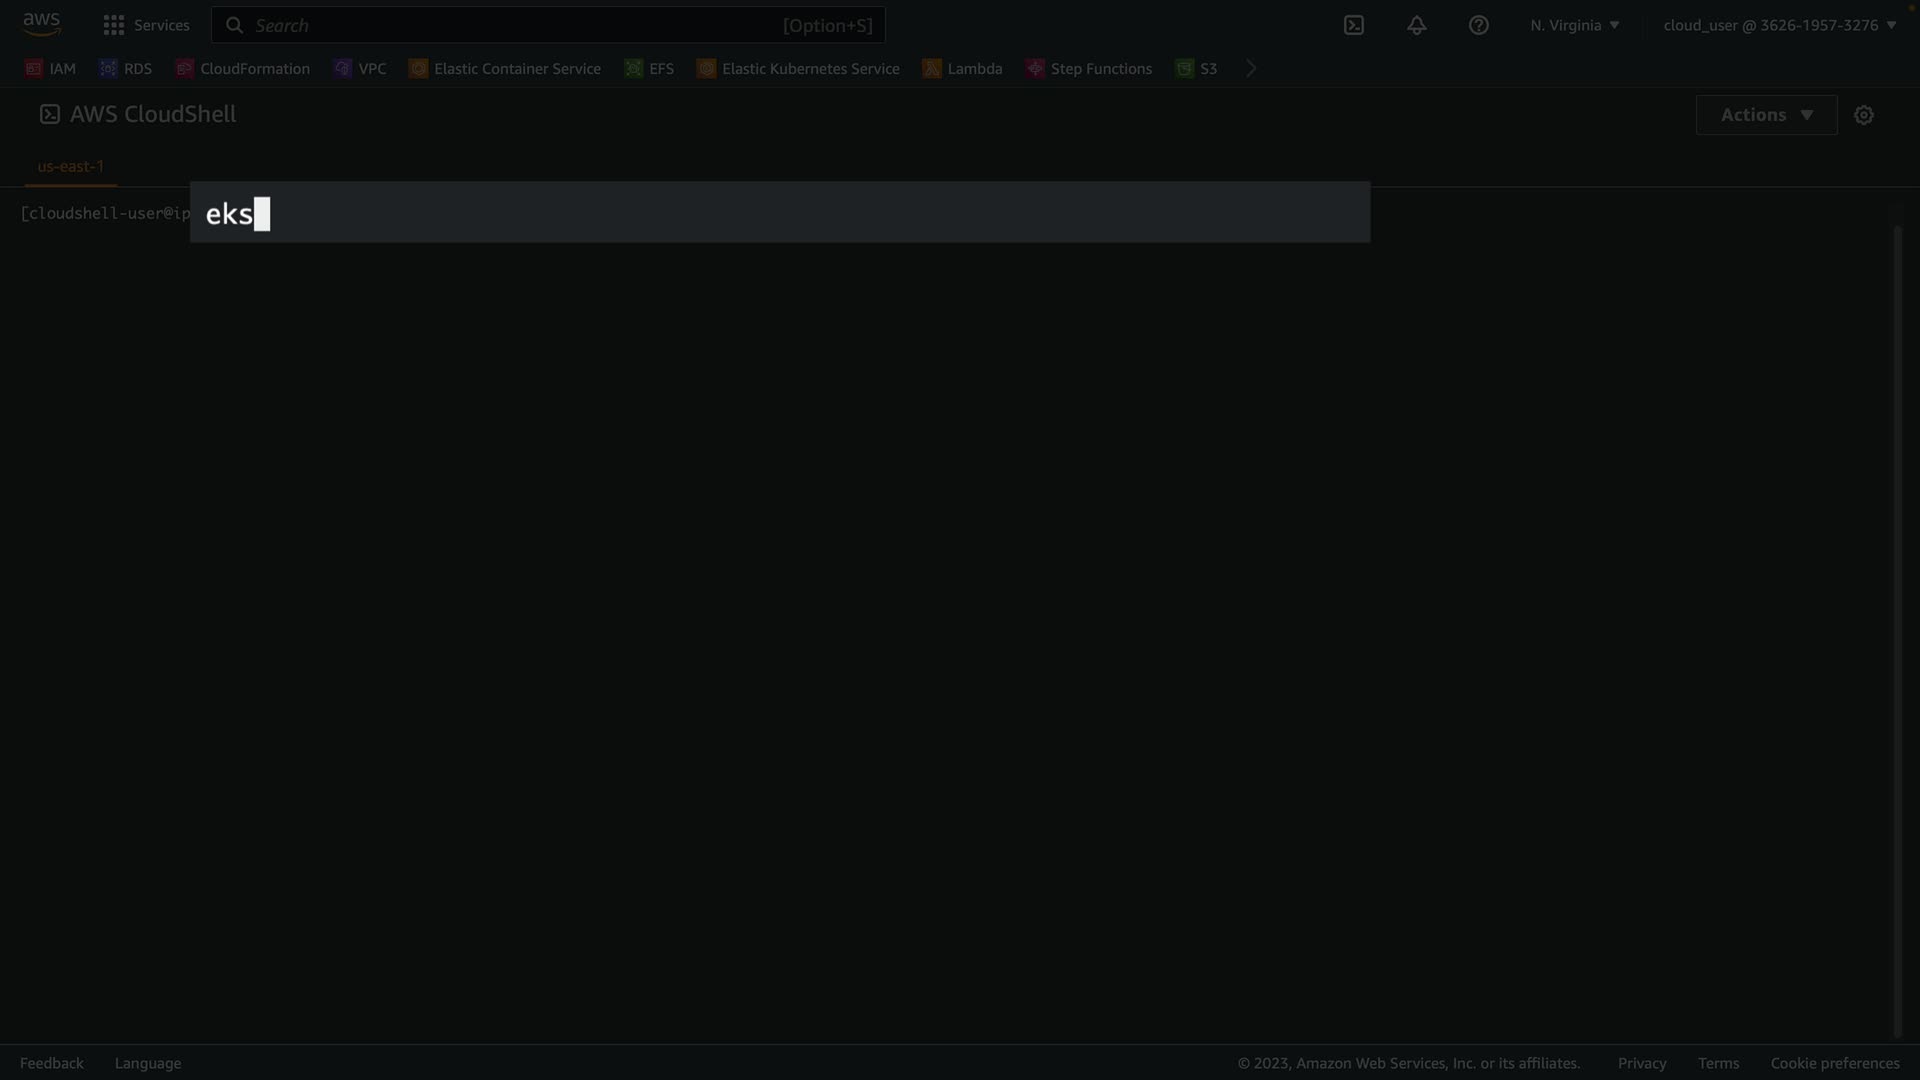Image resolution: width=1920 pixels, height=1080 pixels.
Task: Open CloudShell settings gear
Action: click(1863, 115)
